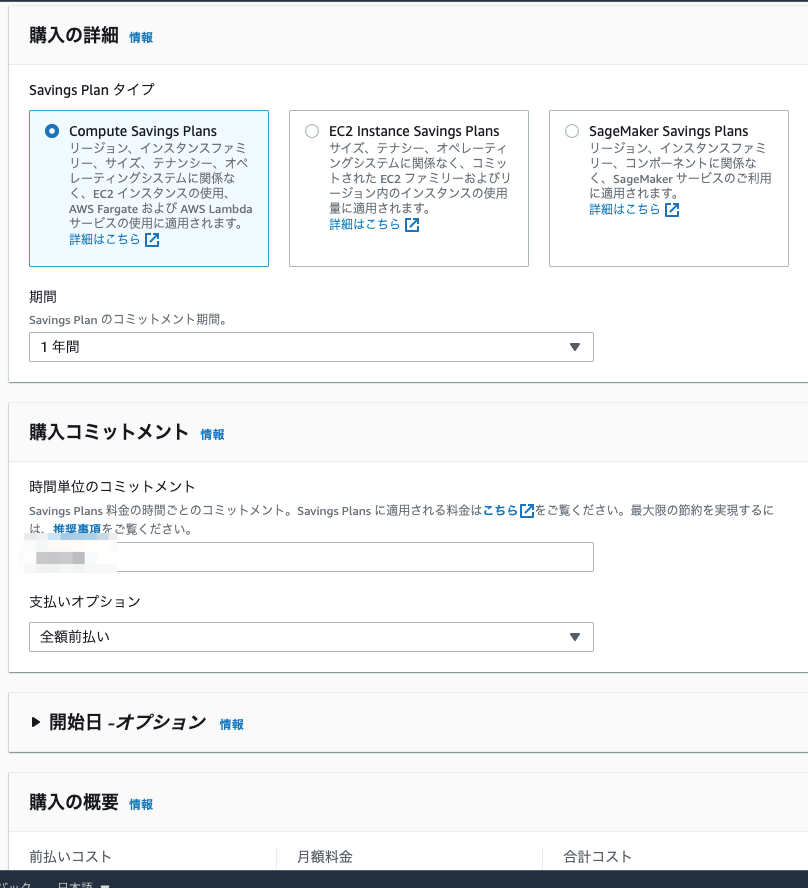Expand the 開始日 オプション section

click(36, 722)
